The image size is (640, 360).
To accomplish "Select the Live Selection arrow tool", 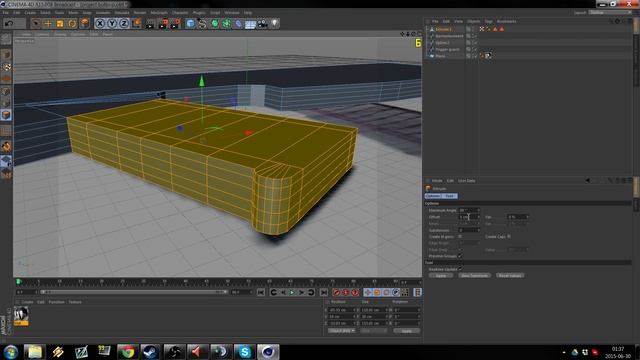I will [x=36, y=24].
